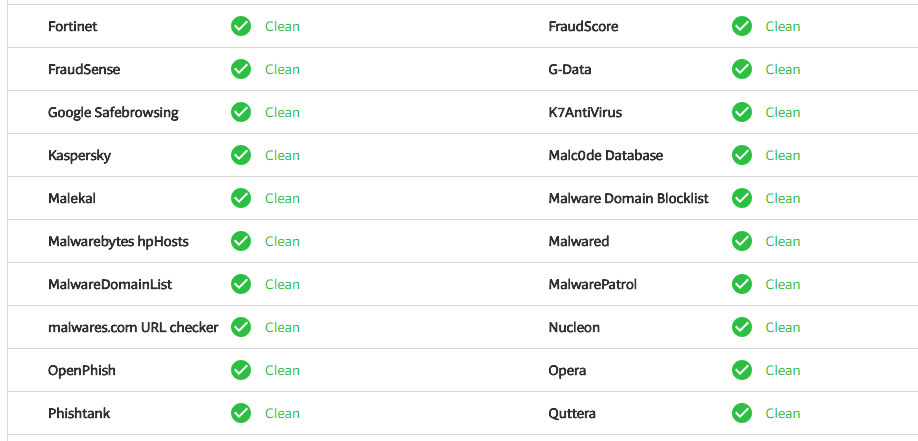Click the G-Data green checkmark icon

[742, 69]
